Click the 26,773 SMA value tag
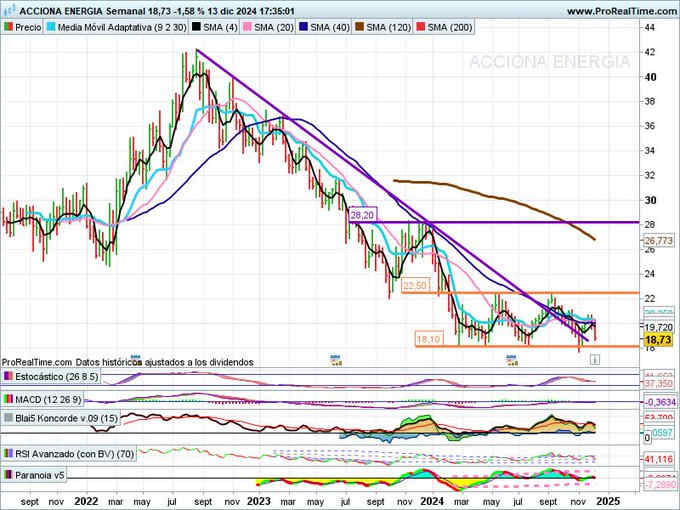680x510 pixels. point(658,241)
